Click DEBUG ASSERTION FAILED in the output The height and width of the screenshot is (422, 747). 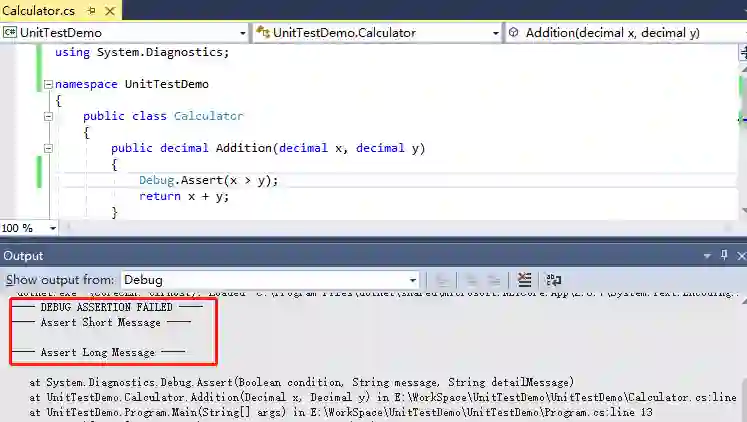106,307
